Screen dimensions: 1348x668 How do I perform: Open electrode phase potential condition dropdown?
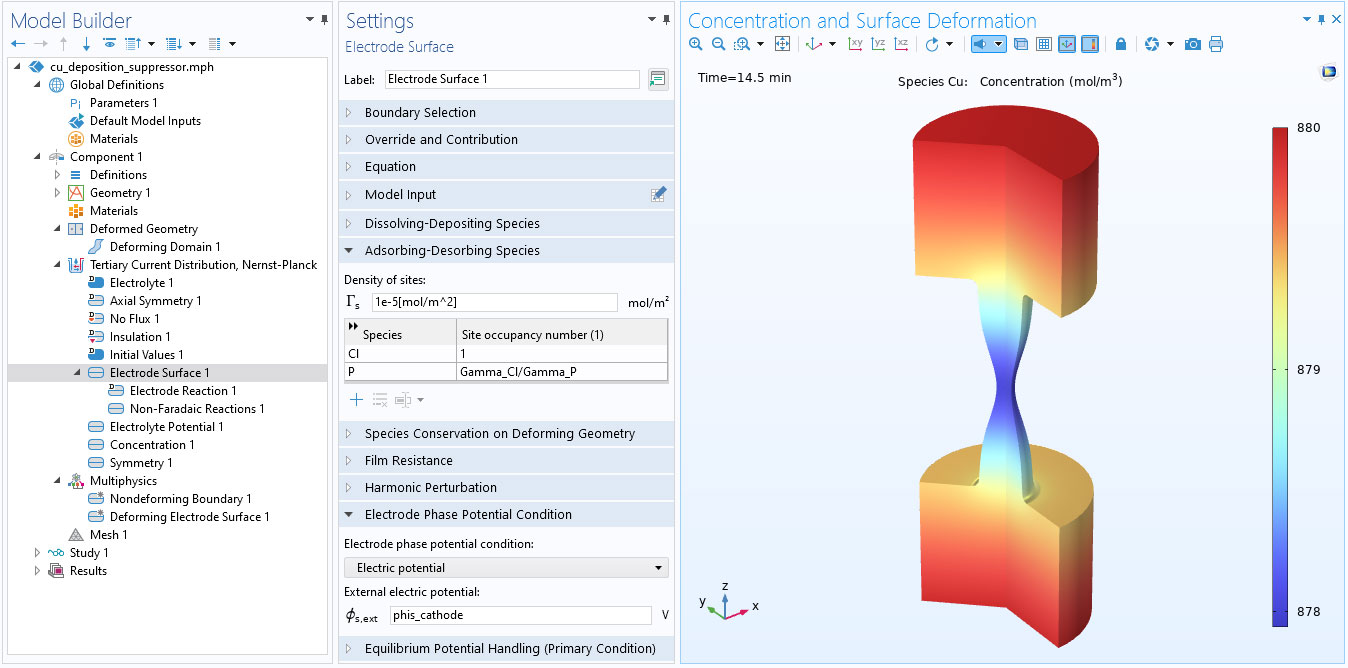pyautogui.click(x=506, y=568)
